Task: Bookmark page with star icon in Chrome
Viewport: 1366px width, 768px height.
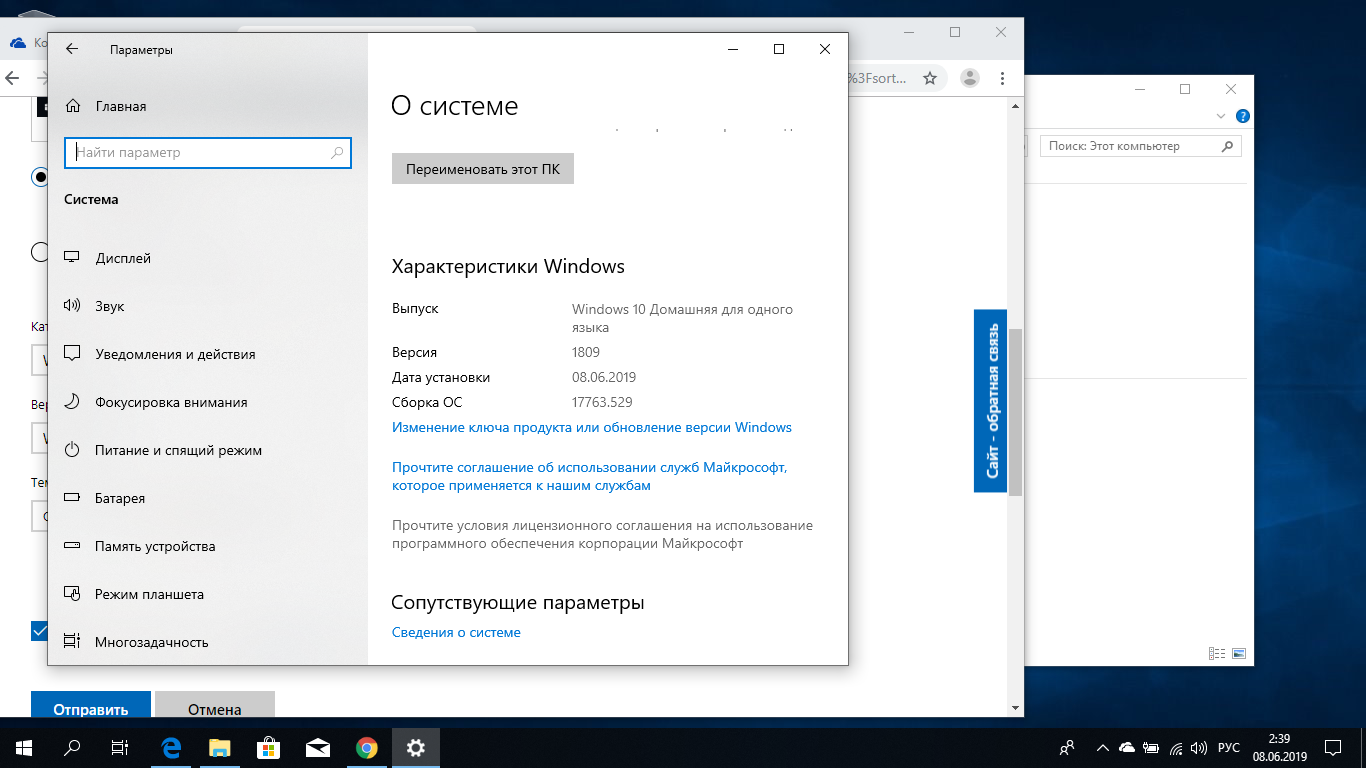Action: click(930, 78)
